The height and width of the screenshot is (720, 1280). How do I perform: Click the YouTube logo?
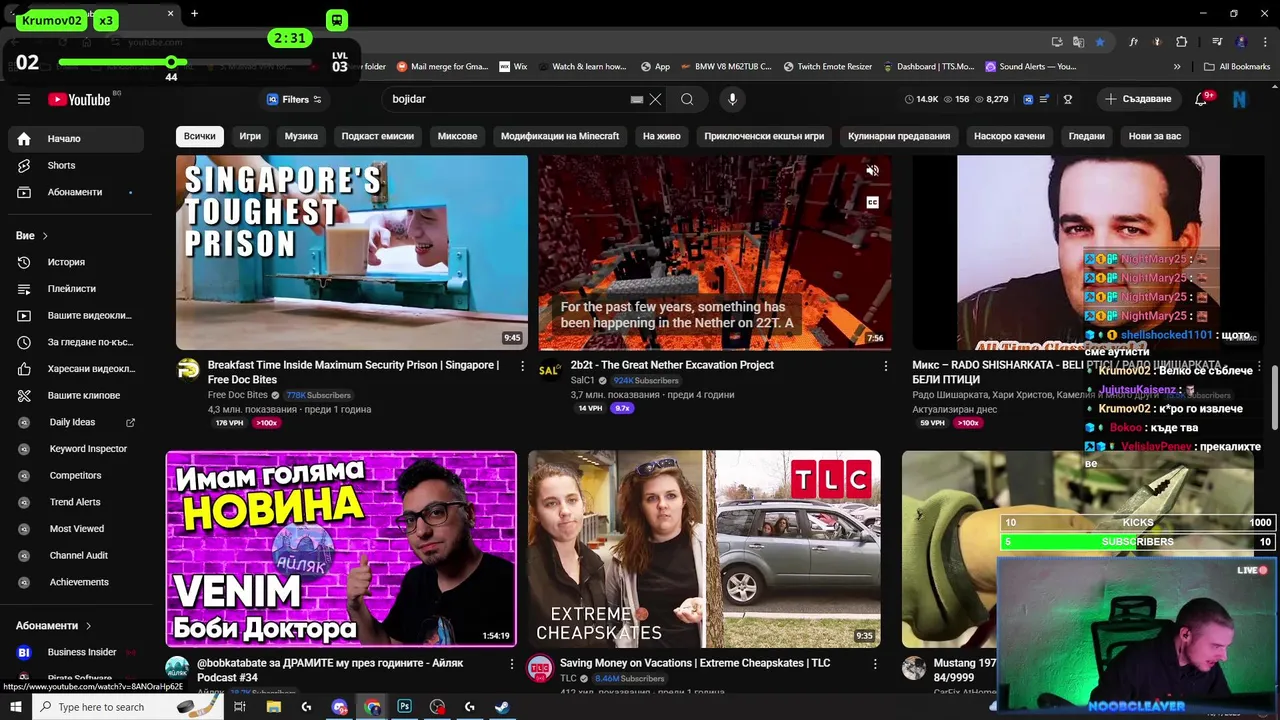[x=80, y=99]
